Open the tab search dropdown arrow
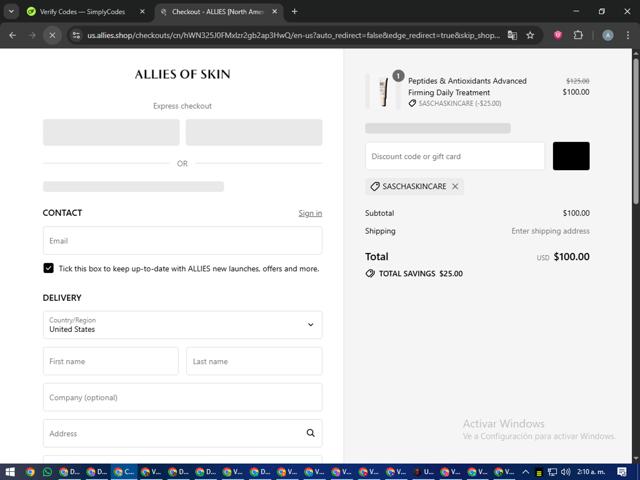The height and width of the screenshot is (480, 640). pyautogui.click(x=11, y=11)
